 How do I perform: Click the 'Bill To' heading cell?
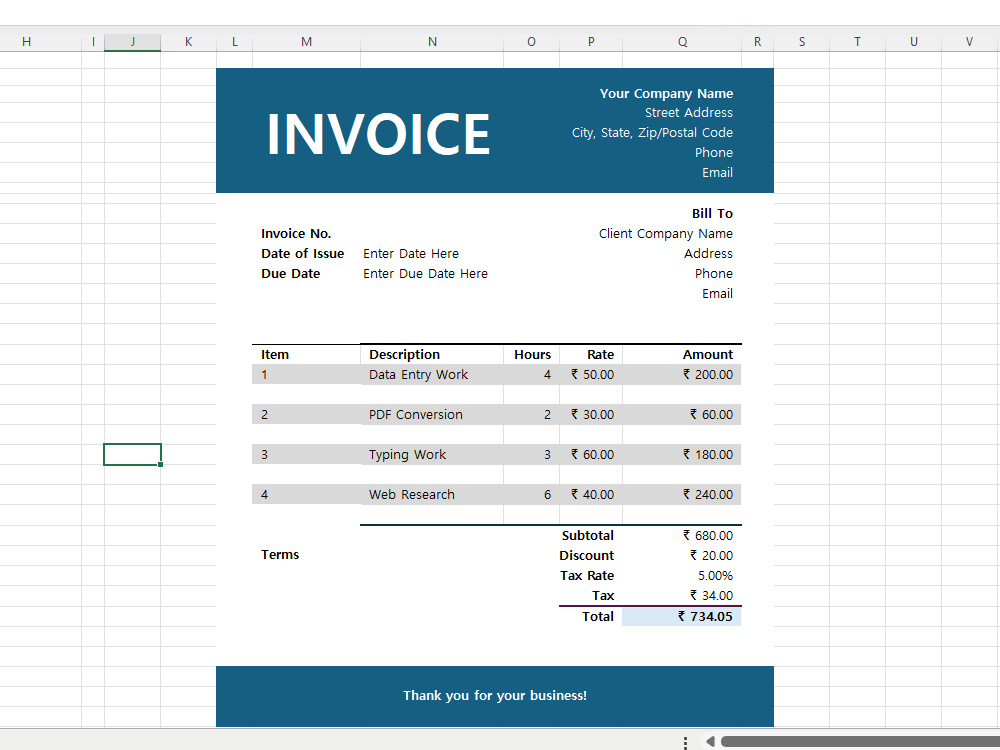pos(712,214)
